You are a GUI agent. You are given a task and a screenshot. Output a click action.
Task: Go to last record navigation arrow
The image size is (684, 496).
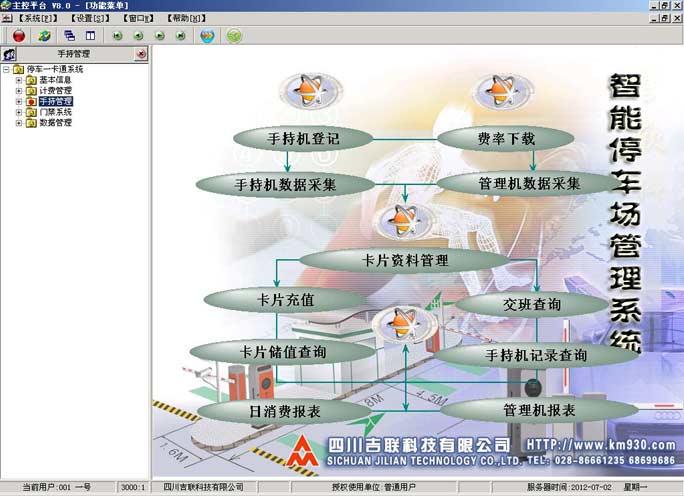click(181, 36)
